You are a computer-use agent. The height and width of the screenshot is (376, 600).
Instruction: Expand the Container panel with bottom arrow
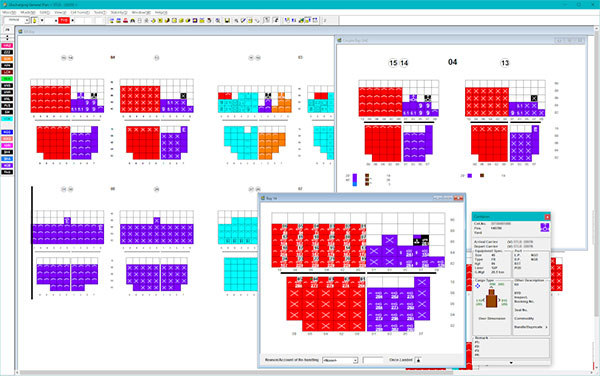(x=511, y=363)
